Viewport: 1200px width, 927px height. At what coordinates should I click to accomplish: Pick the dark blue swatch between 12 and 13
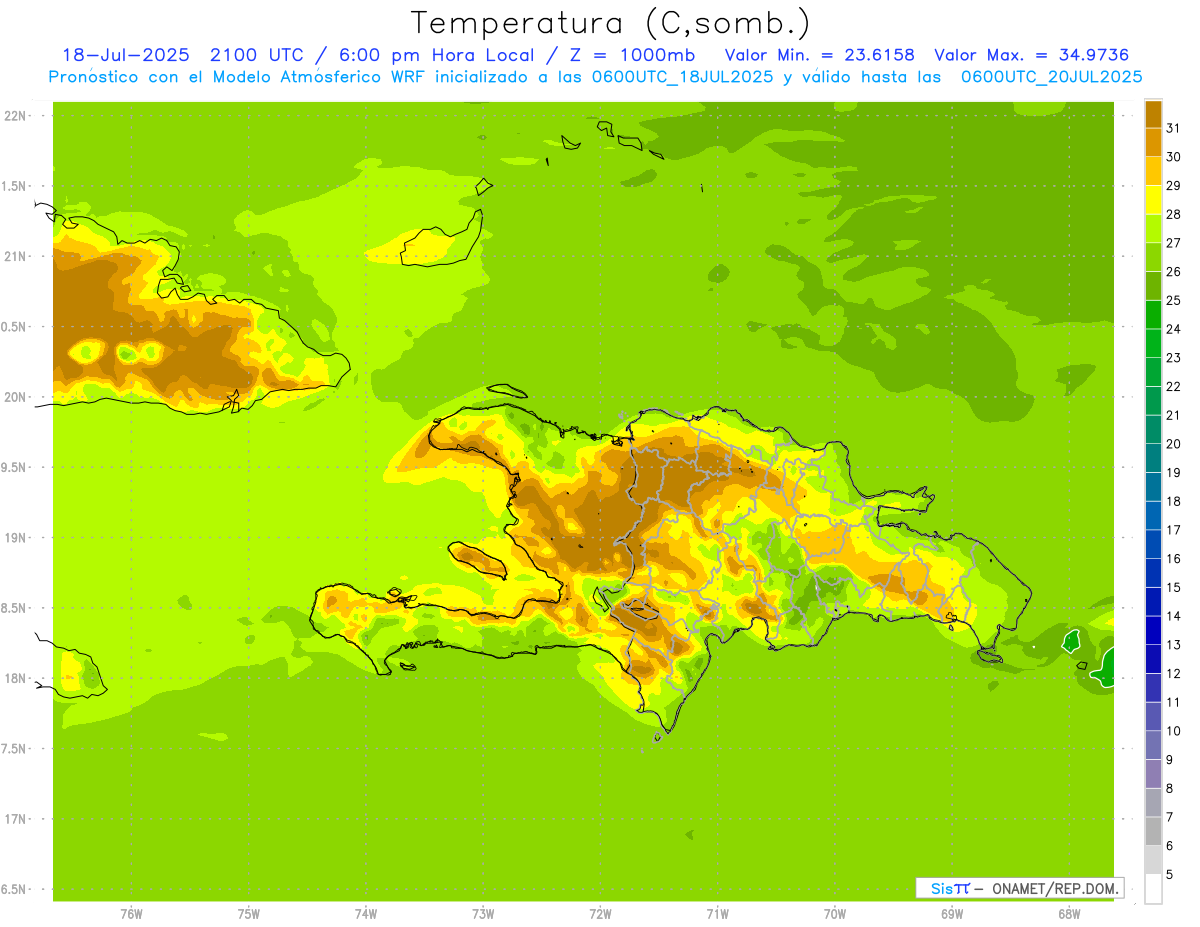click(1153, 659)
